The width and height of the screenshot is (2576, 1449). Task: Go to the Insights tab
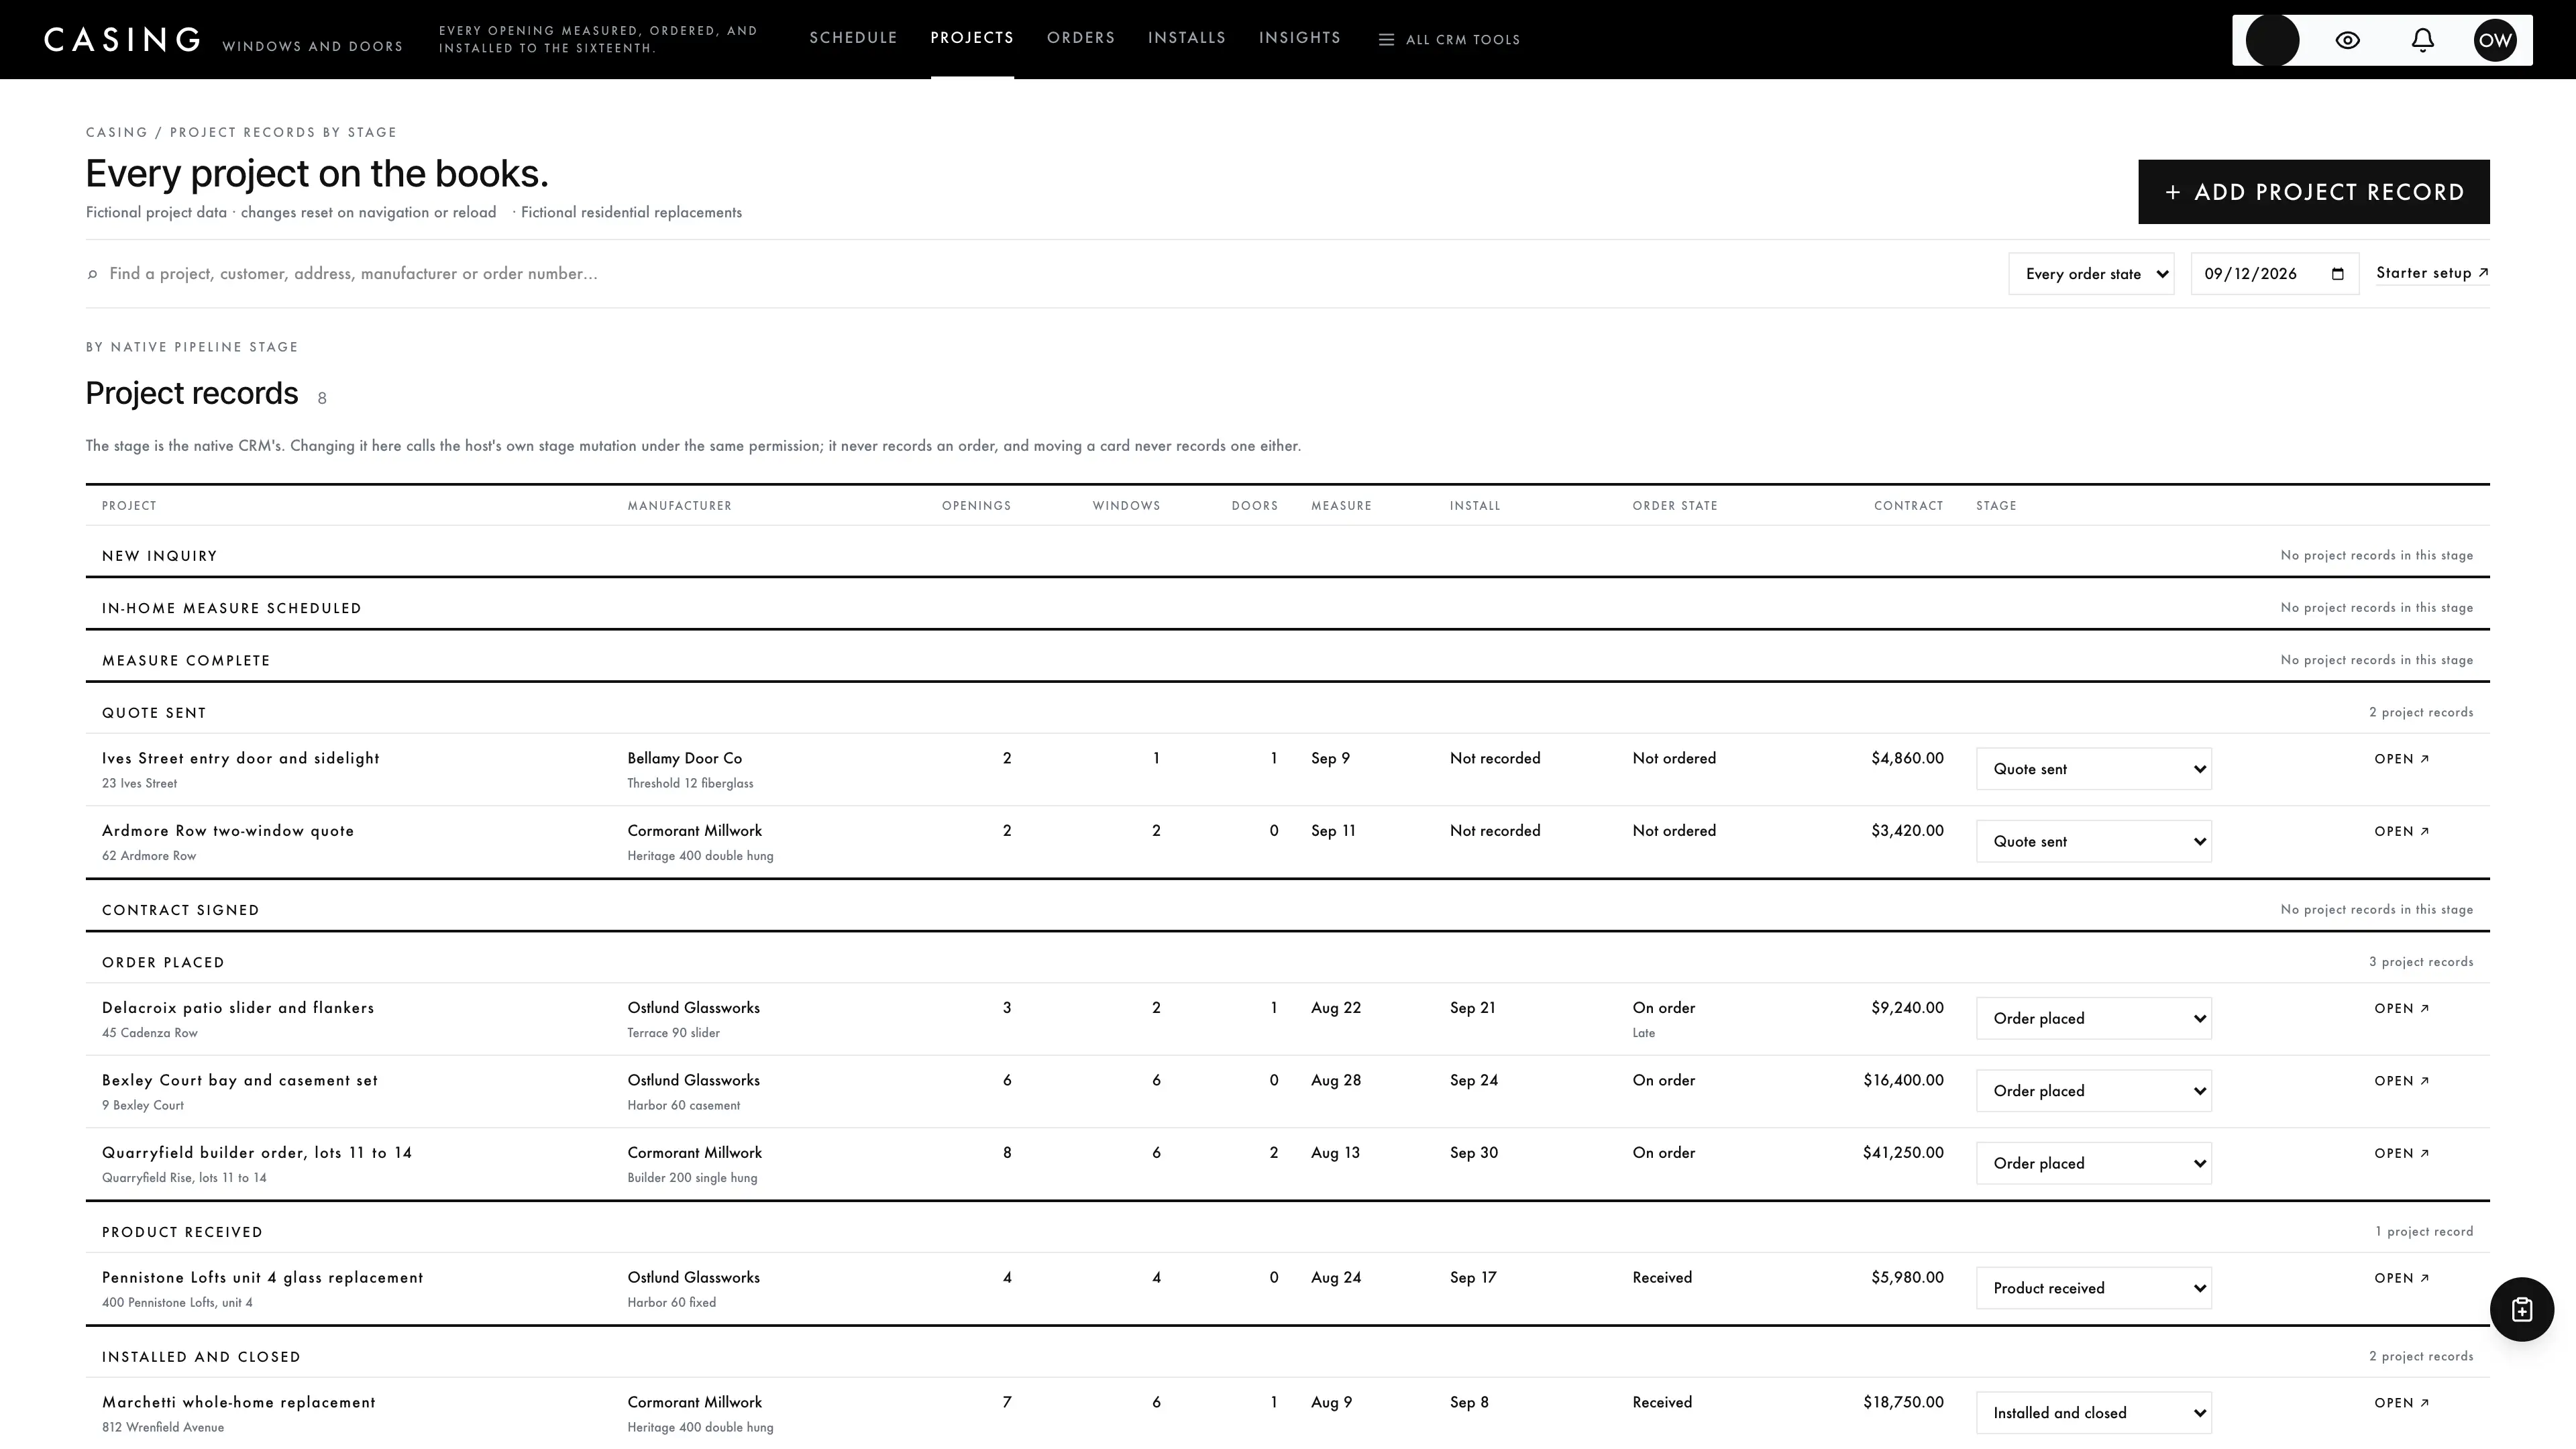pos(1300,38)
